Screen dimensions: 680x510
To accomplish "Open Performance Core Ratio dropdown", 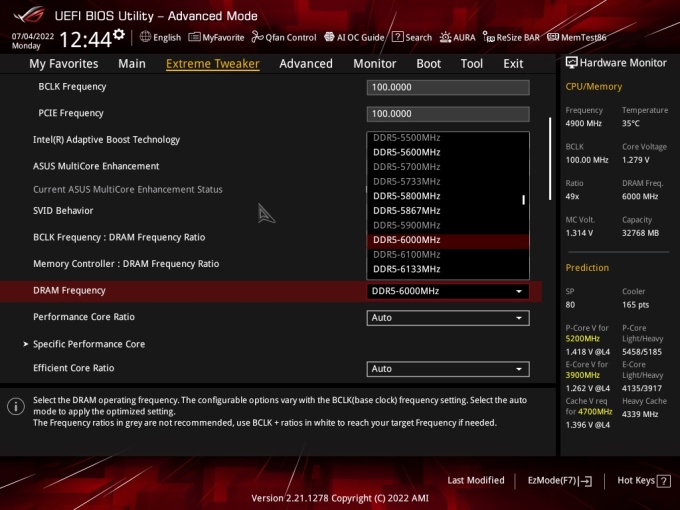I will tap(448, 317).
